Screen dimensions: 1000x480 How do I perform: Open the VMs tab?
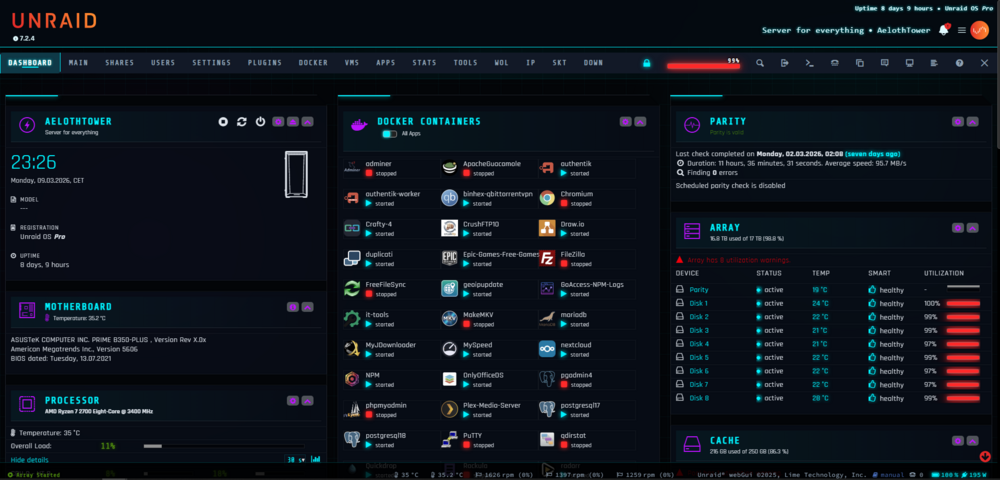[x=351, y=63]
